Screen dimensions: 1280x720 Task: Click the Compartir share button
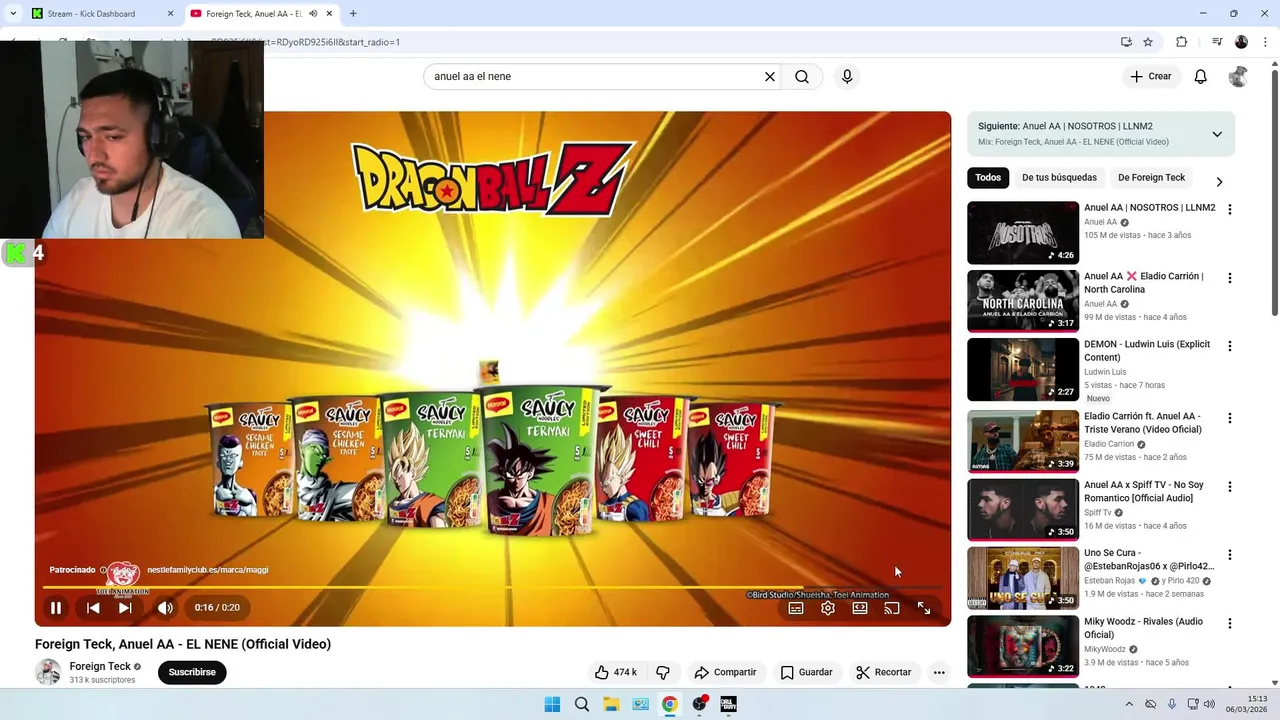pyautogui.click(x=726, y=672)
